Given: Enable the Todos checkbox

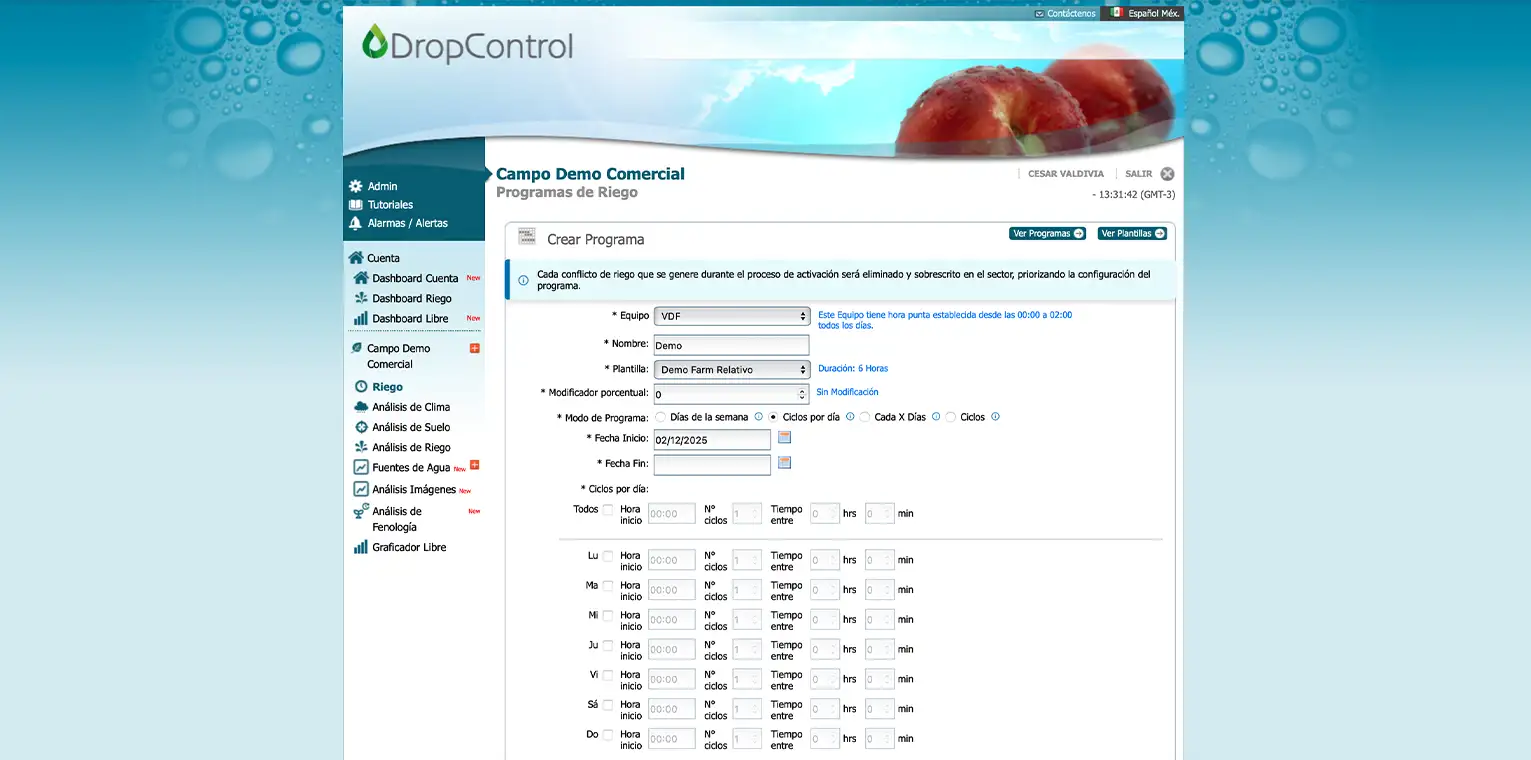Looking at the screenshot, I should pos(607,510).
